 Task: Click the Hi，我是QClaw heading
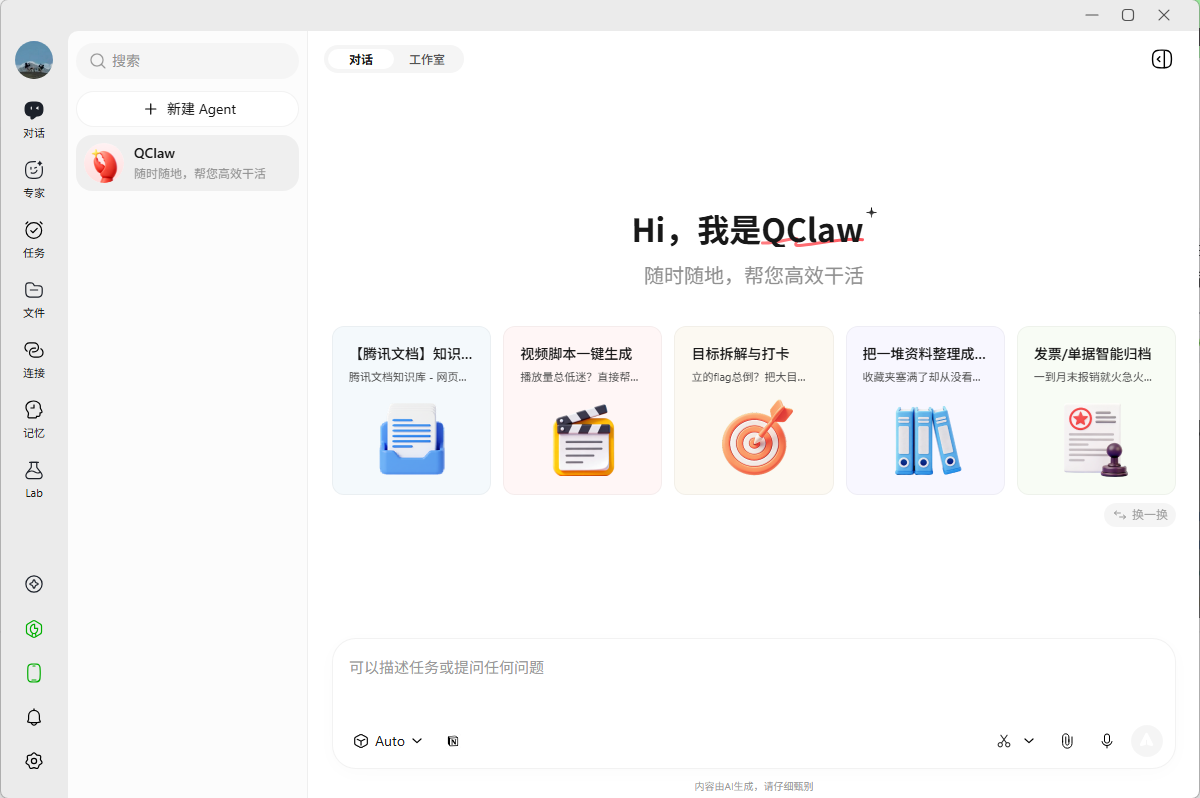click(x=748, y=230)
